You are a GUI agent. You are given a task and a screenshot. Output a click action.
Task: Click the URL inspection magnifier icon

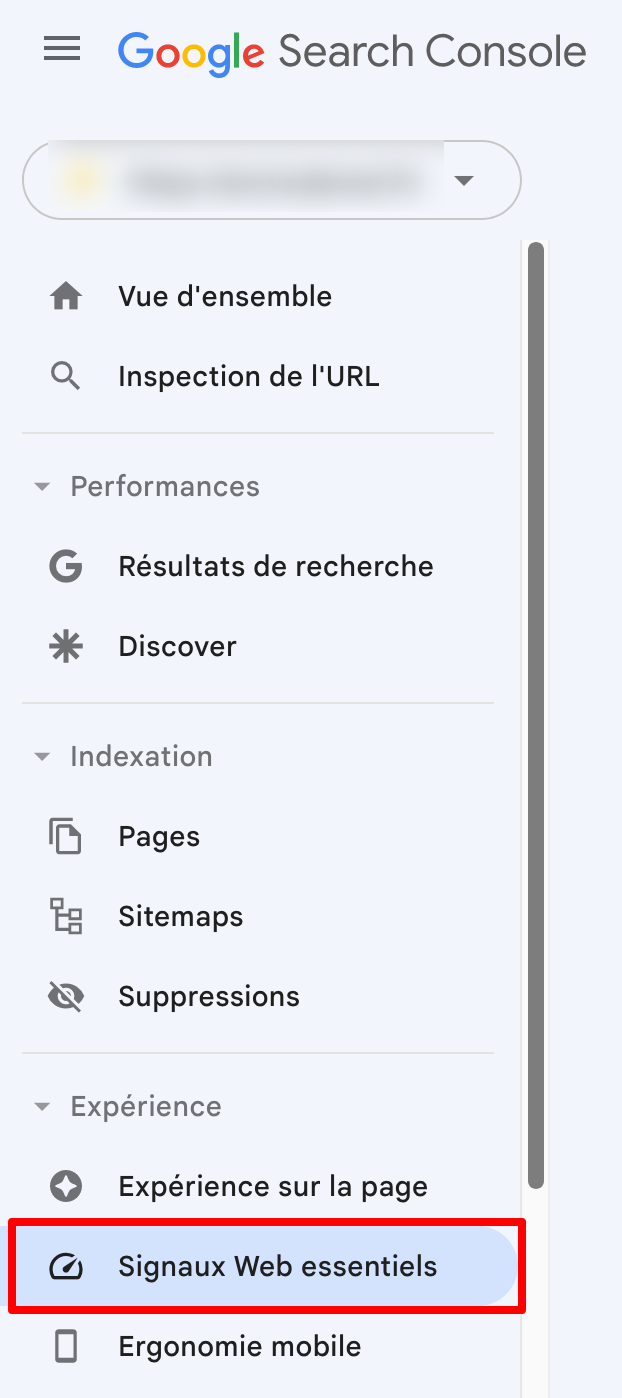click(x=64, y=376)
